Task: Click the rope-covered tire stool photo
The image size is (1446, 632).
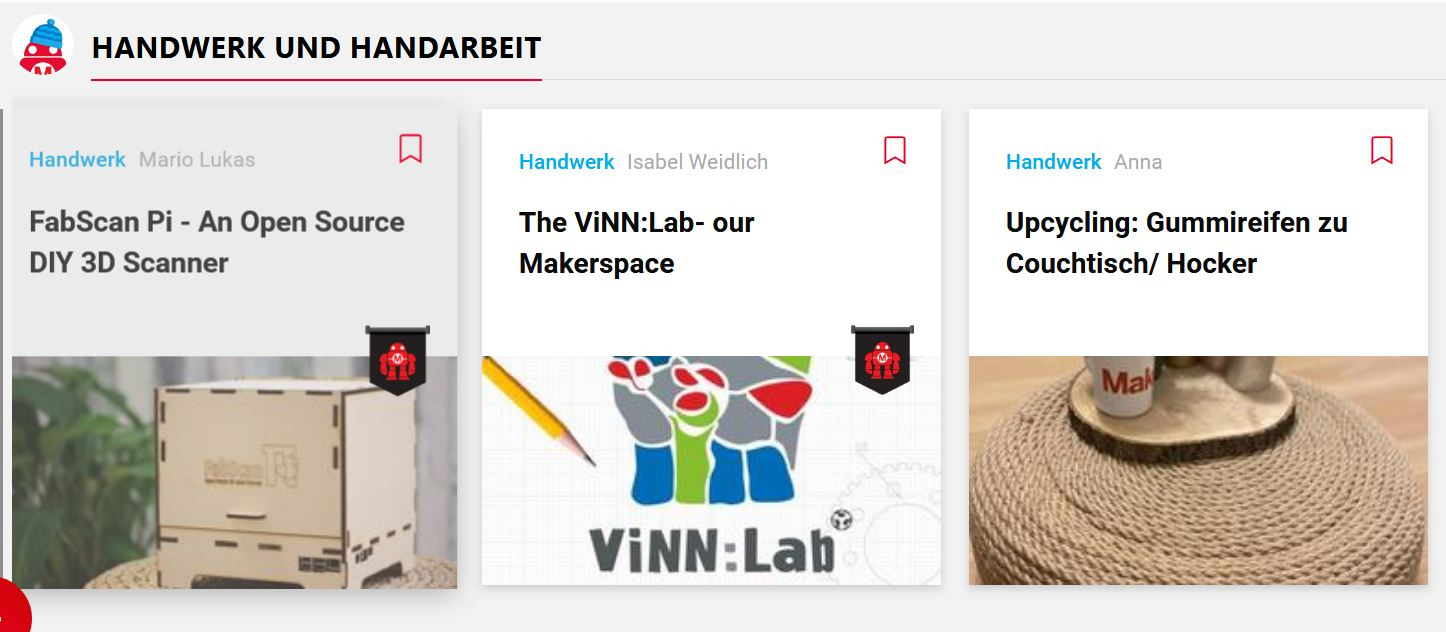Action: click(x=1198, y=470)
